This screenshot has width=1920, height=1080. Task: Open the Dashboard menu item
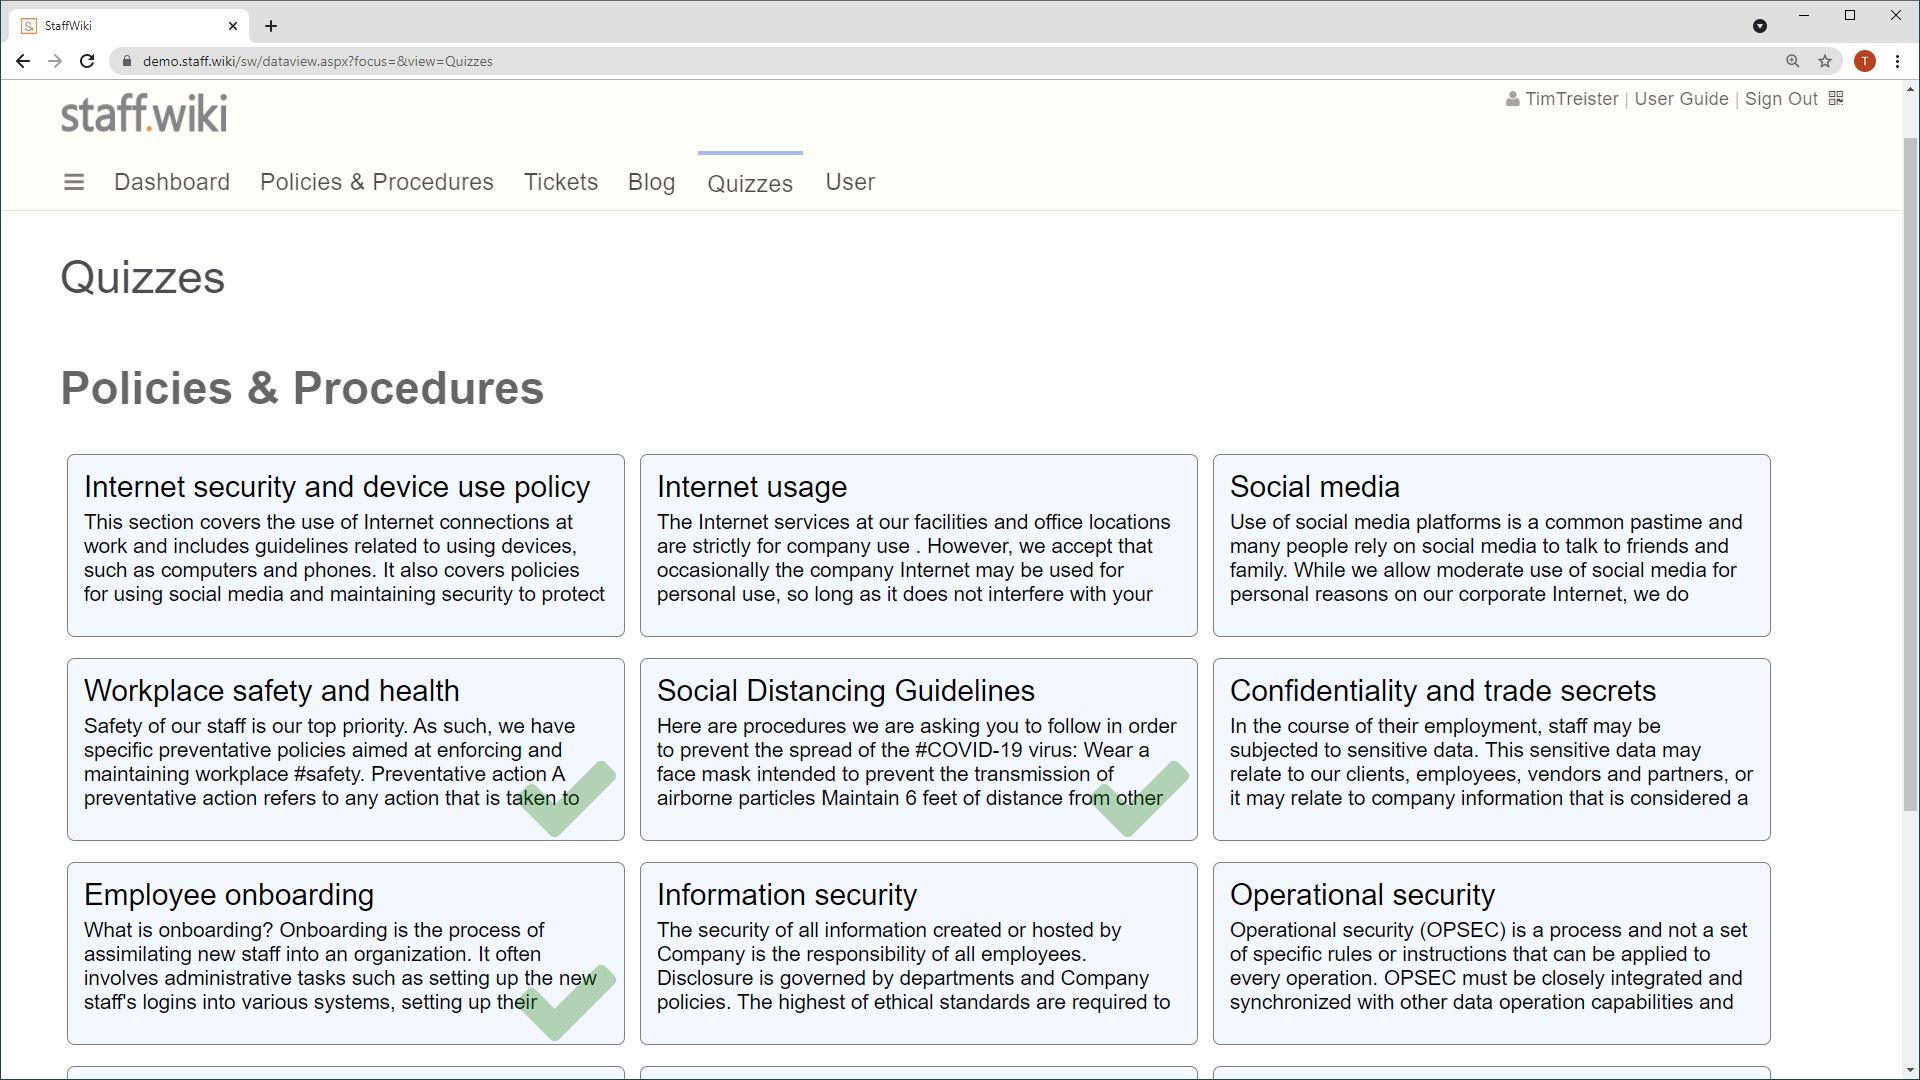[172, 182]
